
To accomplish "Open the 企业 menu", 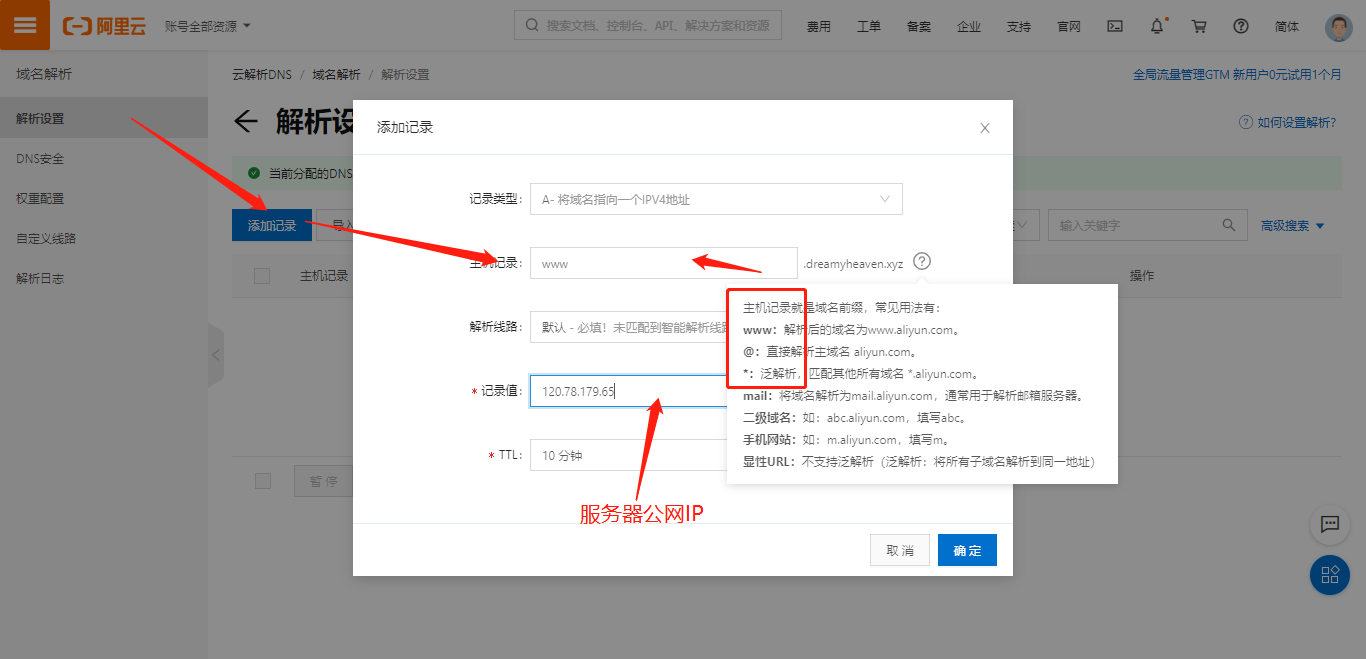I will pos(969,27).
